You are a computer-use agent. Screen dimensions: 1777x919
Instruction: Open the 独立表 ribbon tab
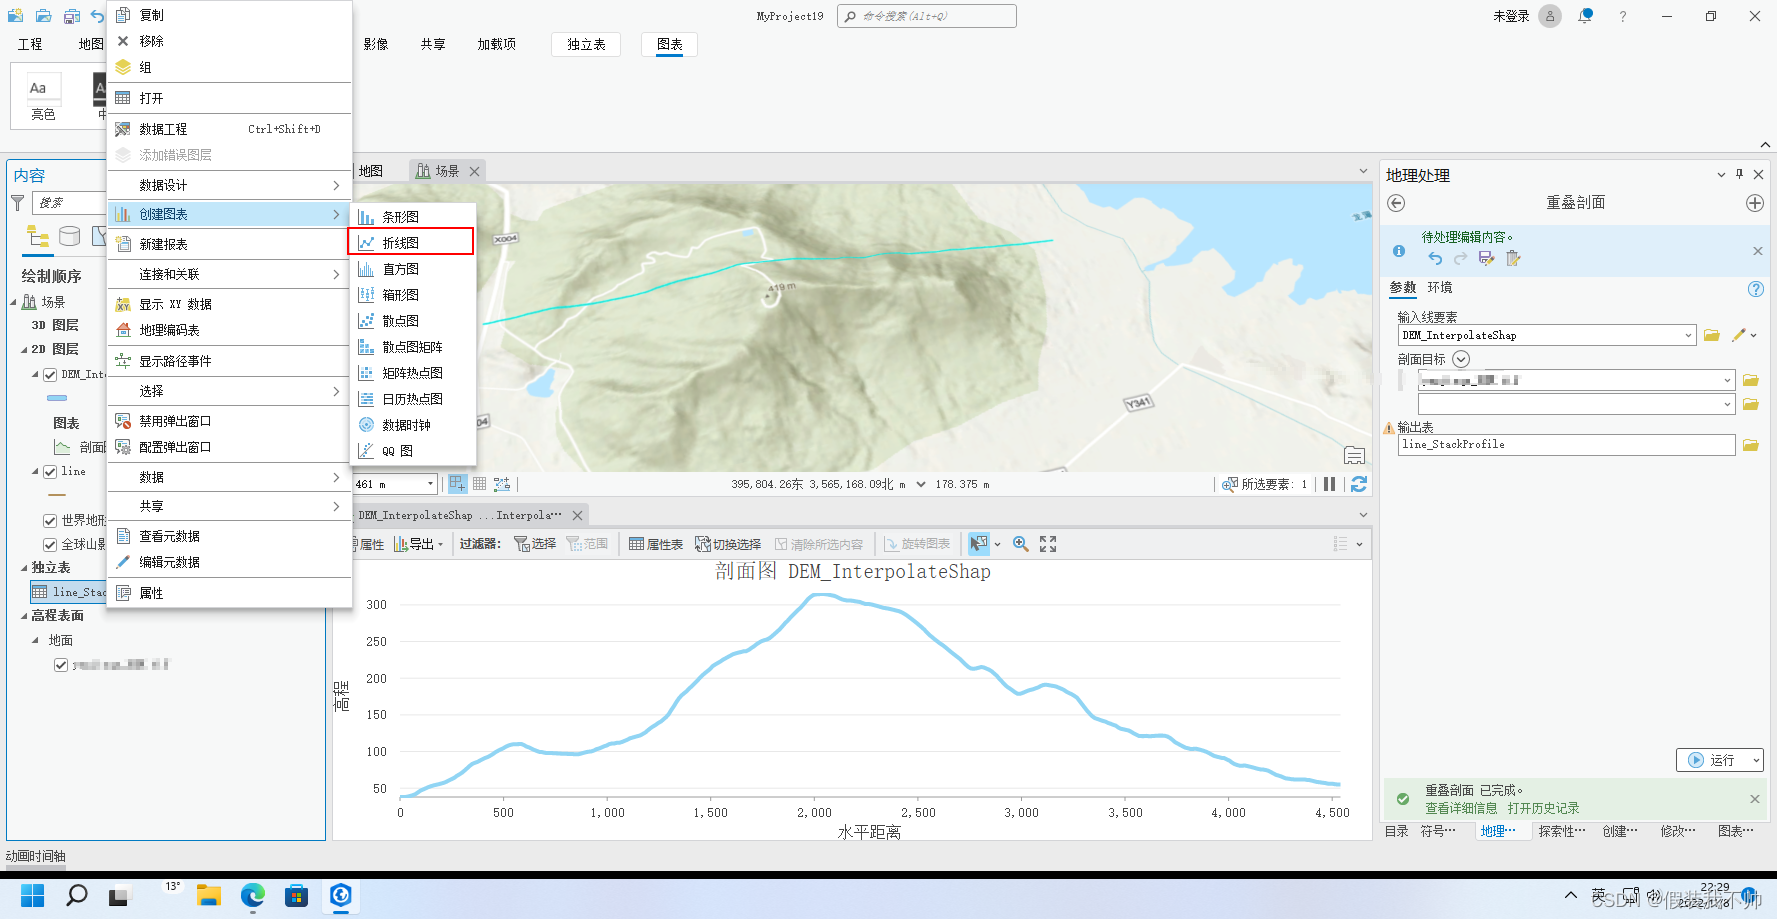coord(586,44)
